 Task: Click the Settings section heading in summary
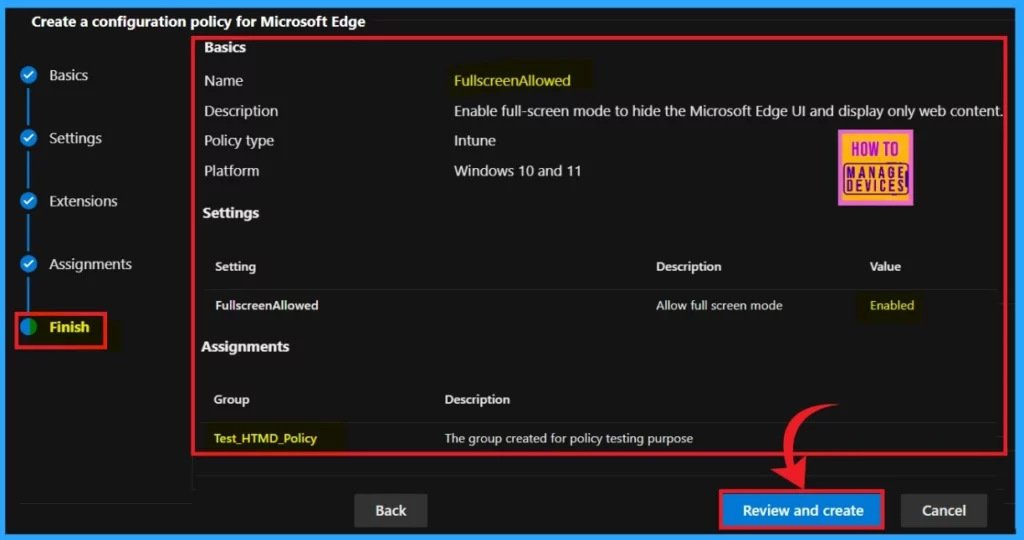click(231, 213)
